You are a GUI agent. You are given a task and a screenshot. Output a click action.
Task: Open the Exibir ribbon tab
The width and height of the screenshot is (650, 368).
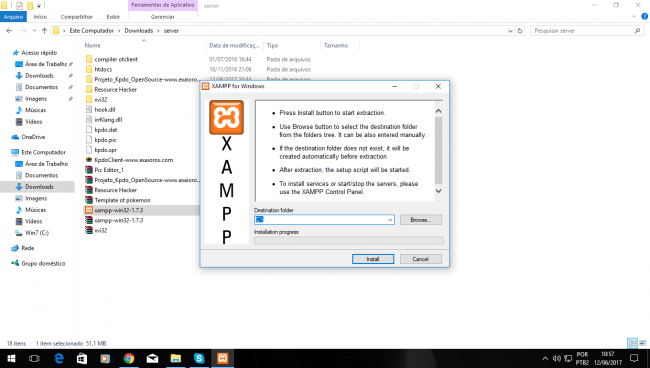click(x=113, y=17)
